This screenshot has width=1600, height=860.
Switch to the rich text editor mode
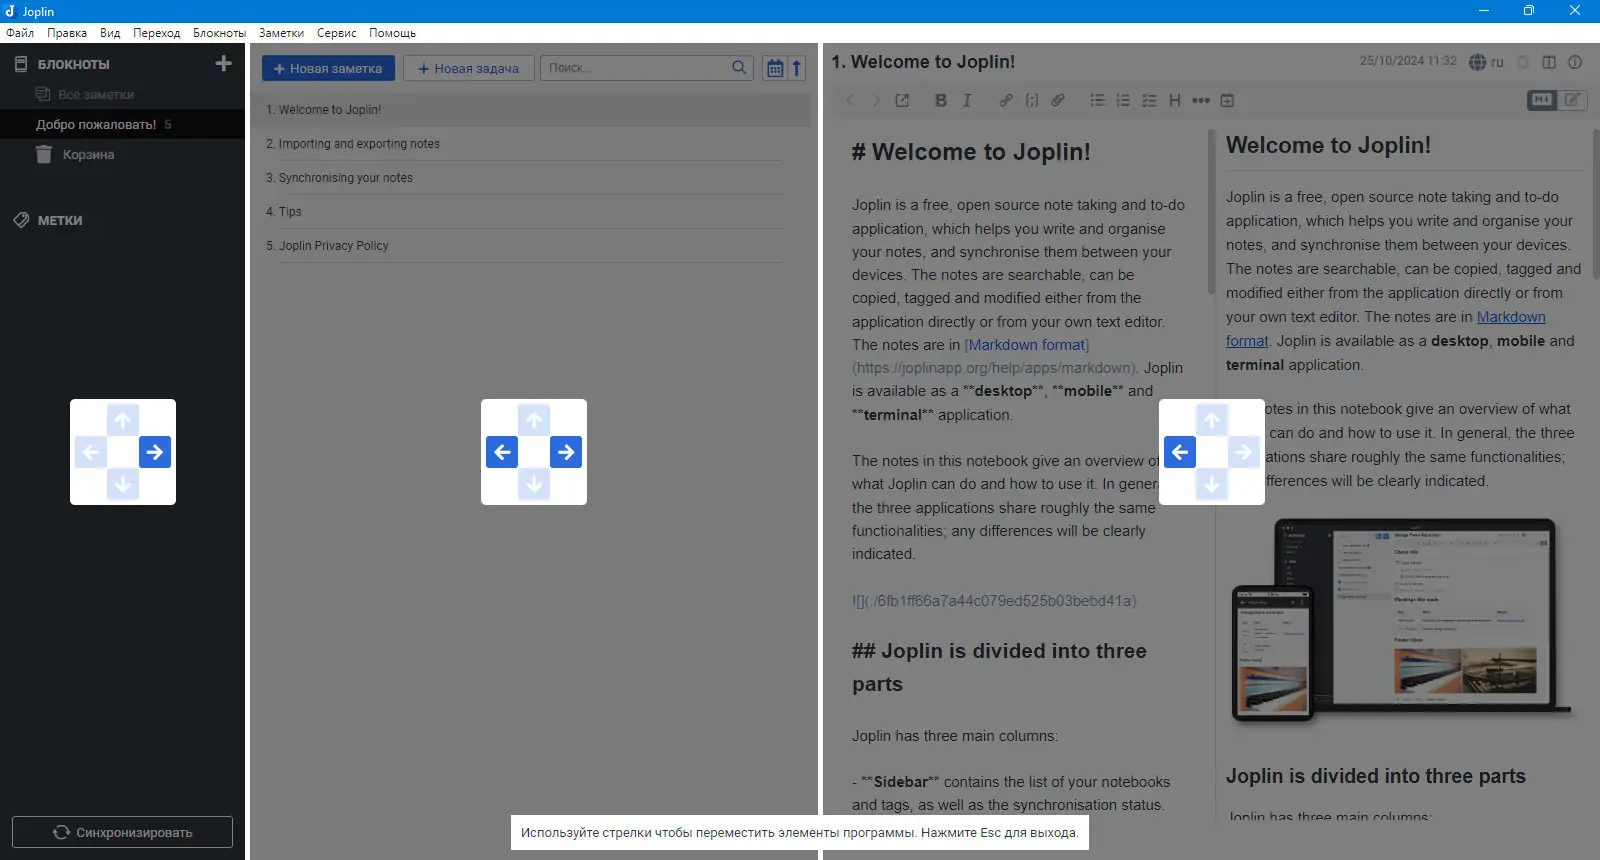(1572, 100)
